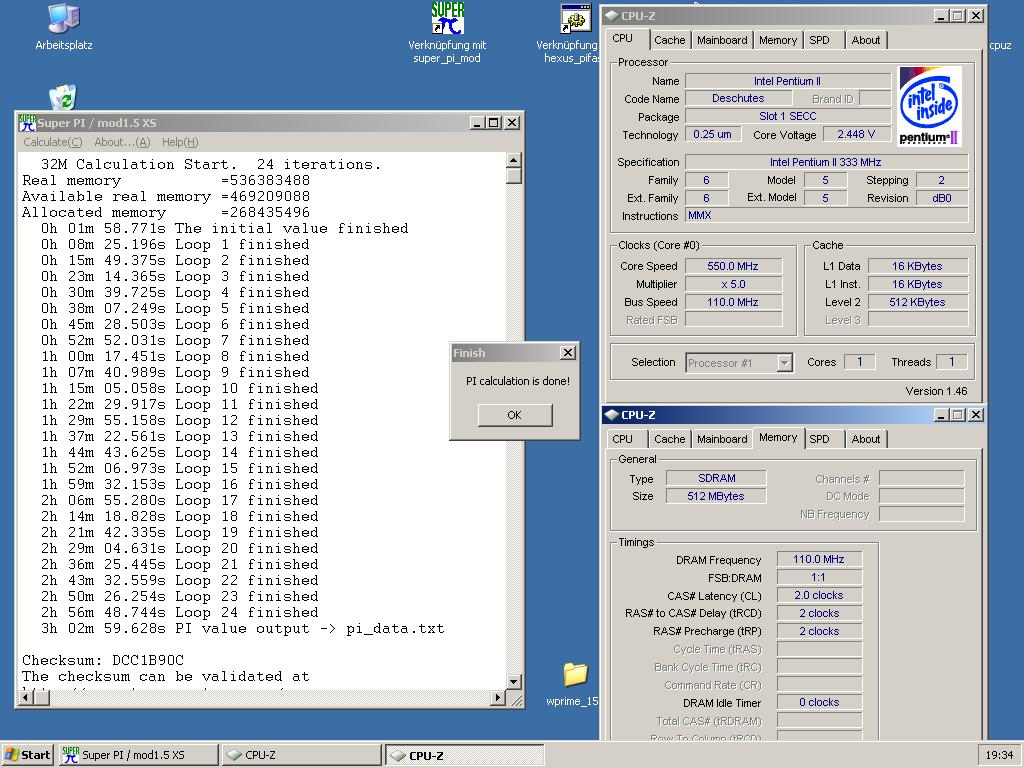Click the Super PI title bar icon

[27, 122]
